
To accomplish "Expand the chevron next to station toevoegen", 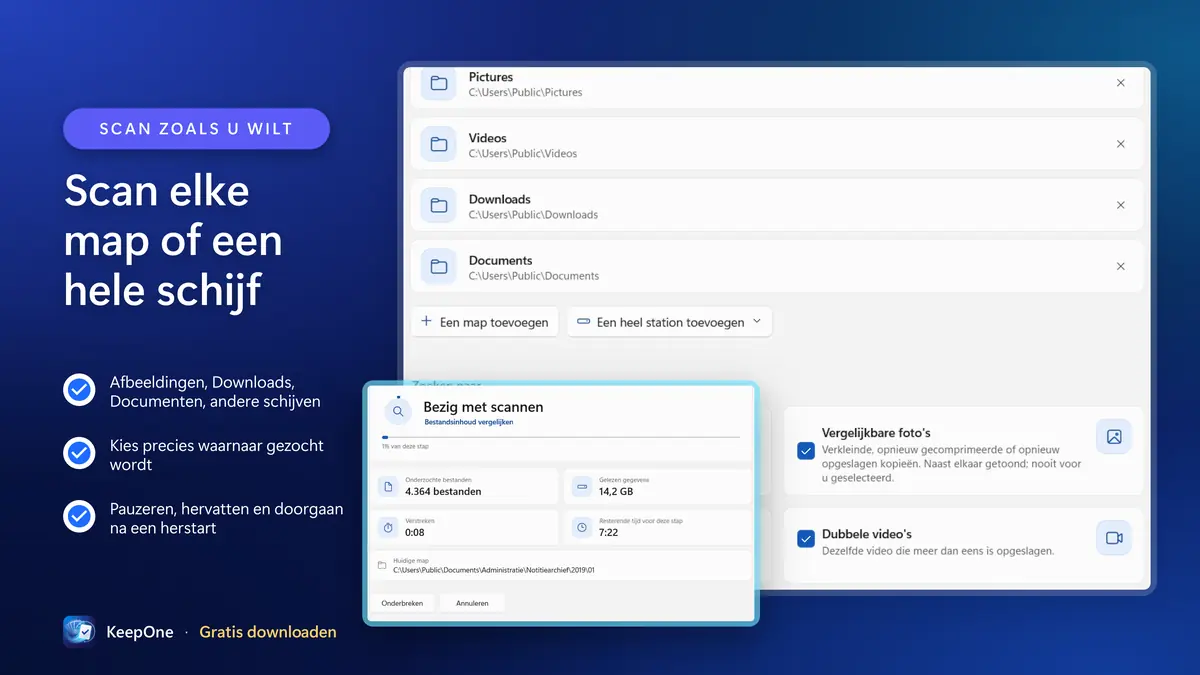I will [x=757, y=321].
